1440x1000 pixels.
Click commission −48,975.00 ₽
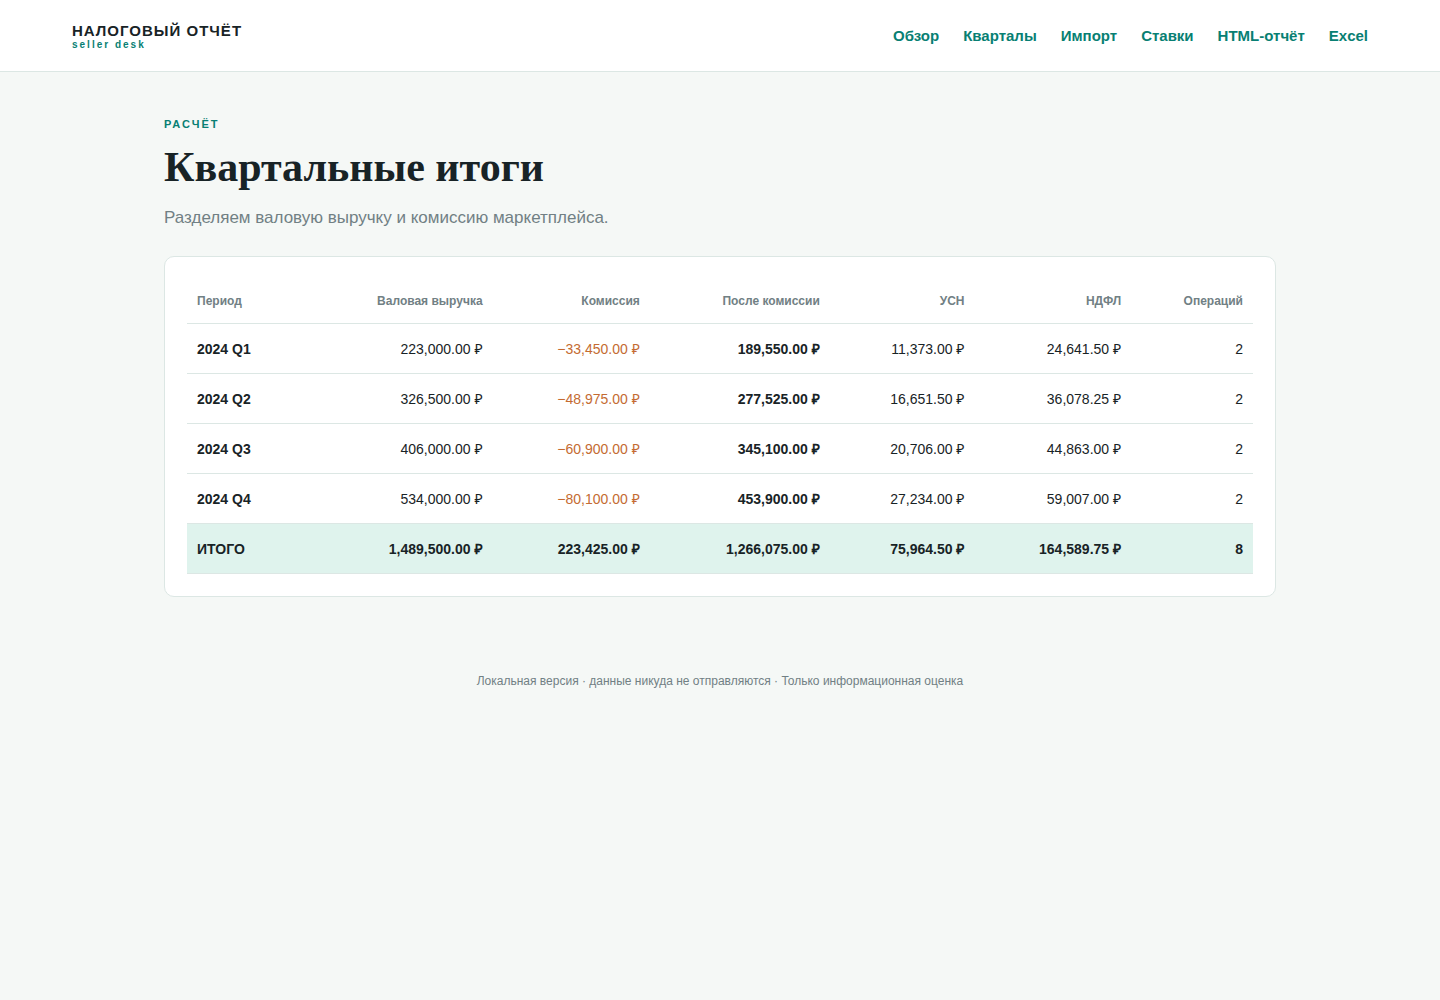(598, 399)
